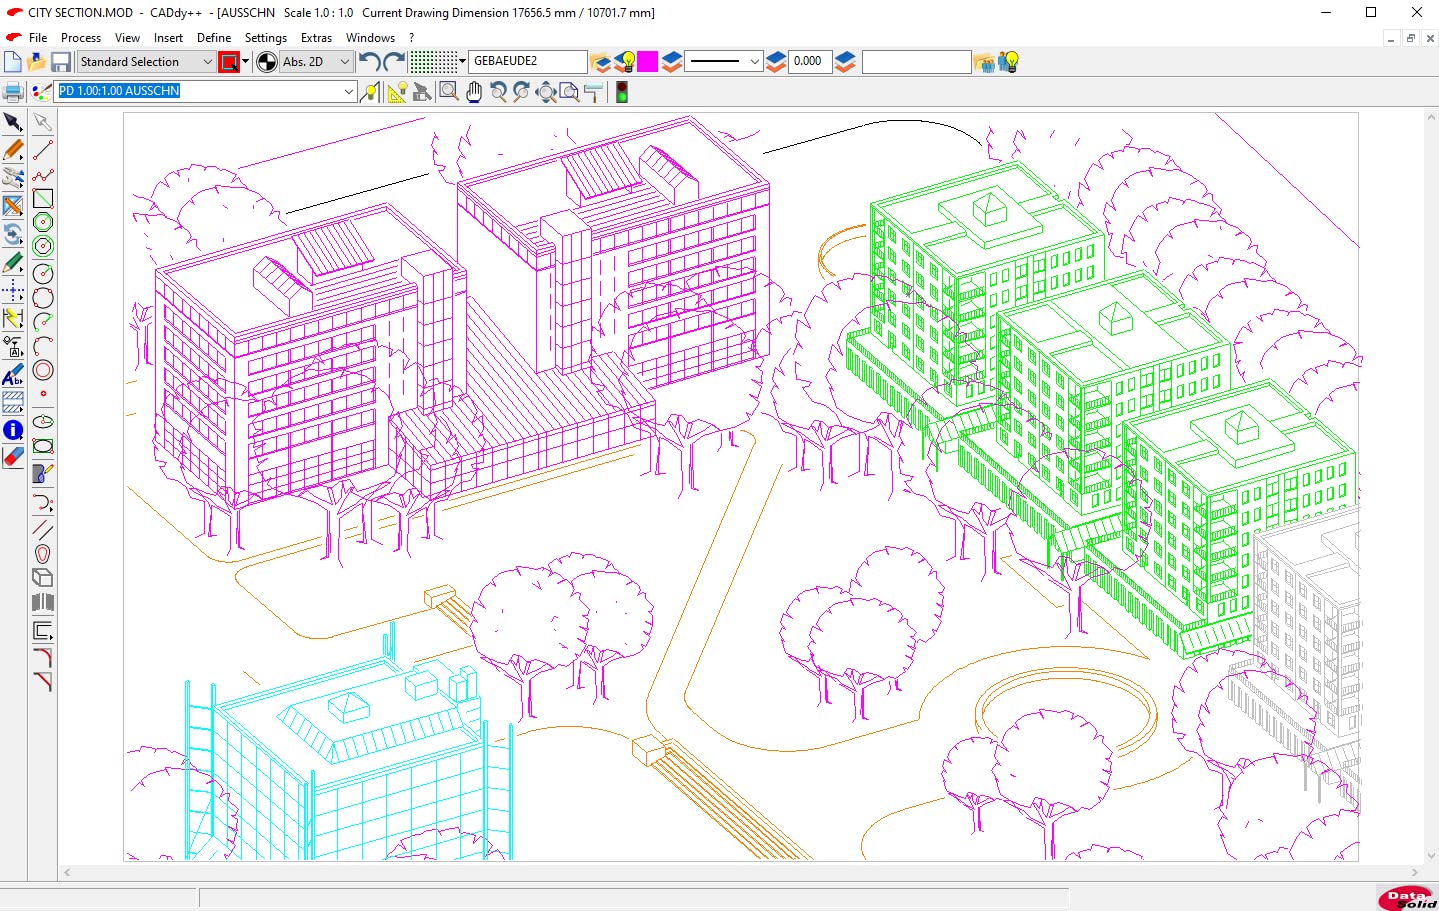
Task: Click the layer stack icon after the color swatch
Action: pos(672,62)
